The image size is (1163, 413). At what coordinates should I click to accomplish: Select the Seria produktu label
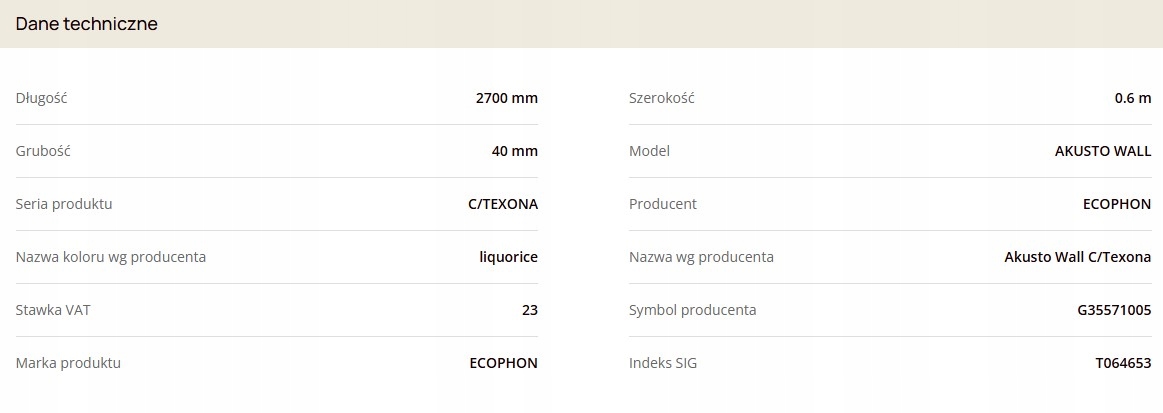pos(64,204)
